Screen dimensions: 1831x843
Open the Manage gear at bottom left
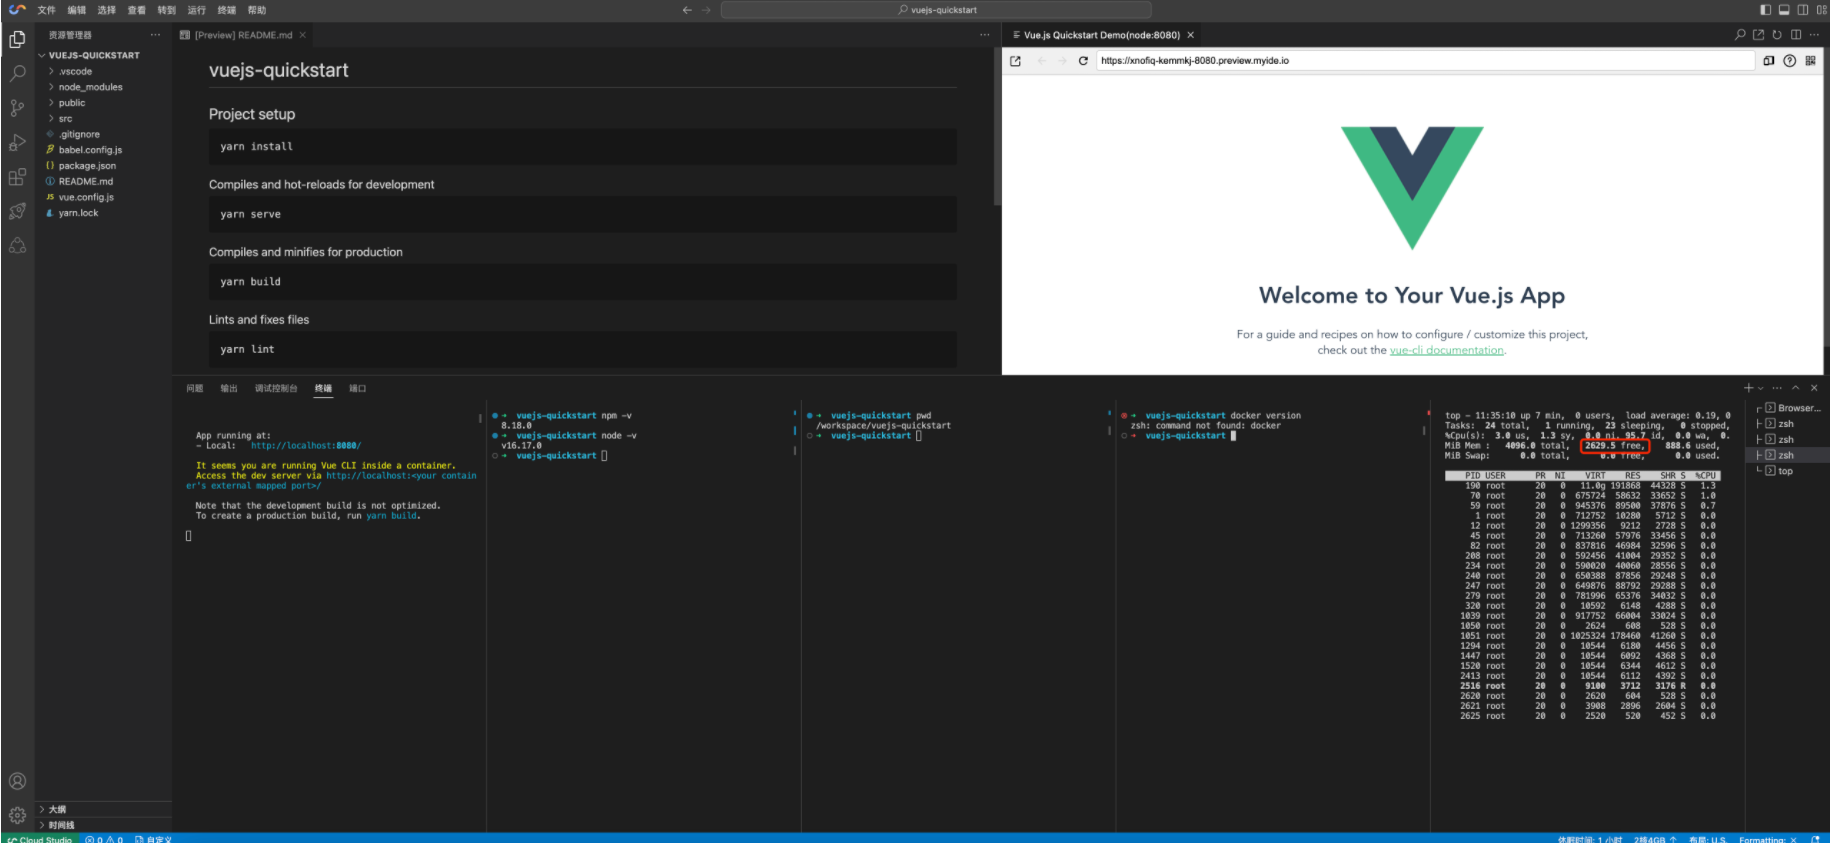click(17, 815)
